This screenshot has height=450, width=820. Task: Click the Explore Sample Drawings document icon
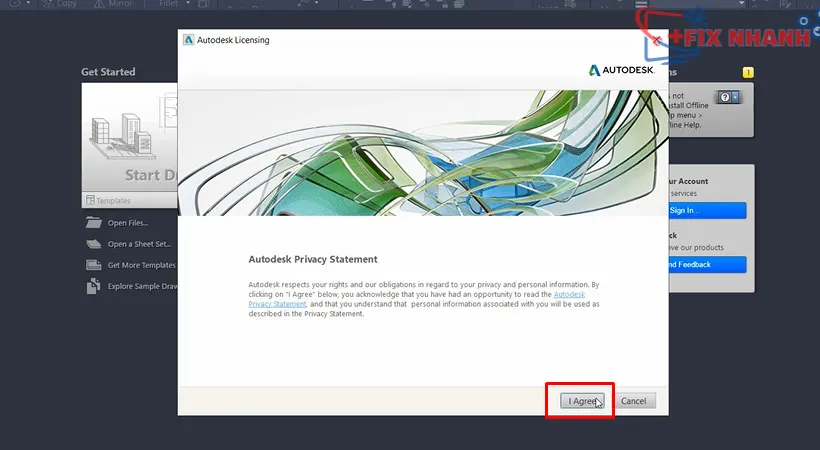tap(94, 286)
